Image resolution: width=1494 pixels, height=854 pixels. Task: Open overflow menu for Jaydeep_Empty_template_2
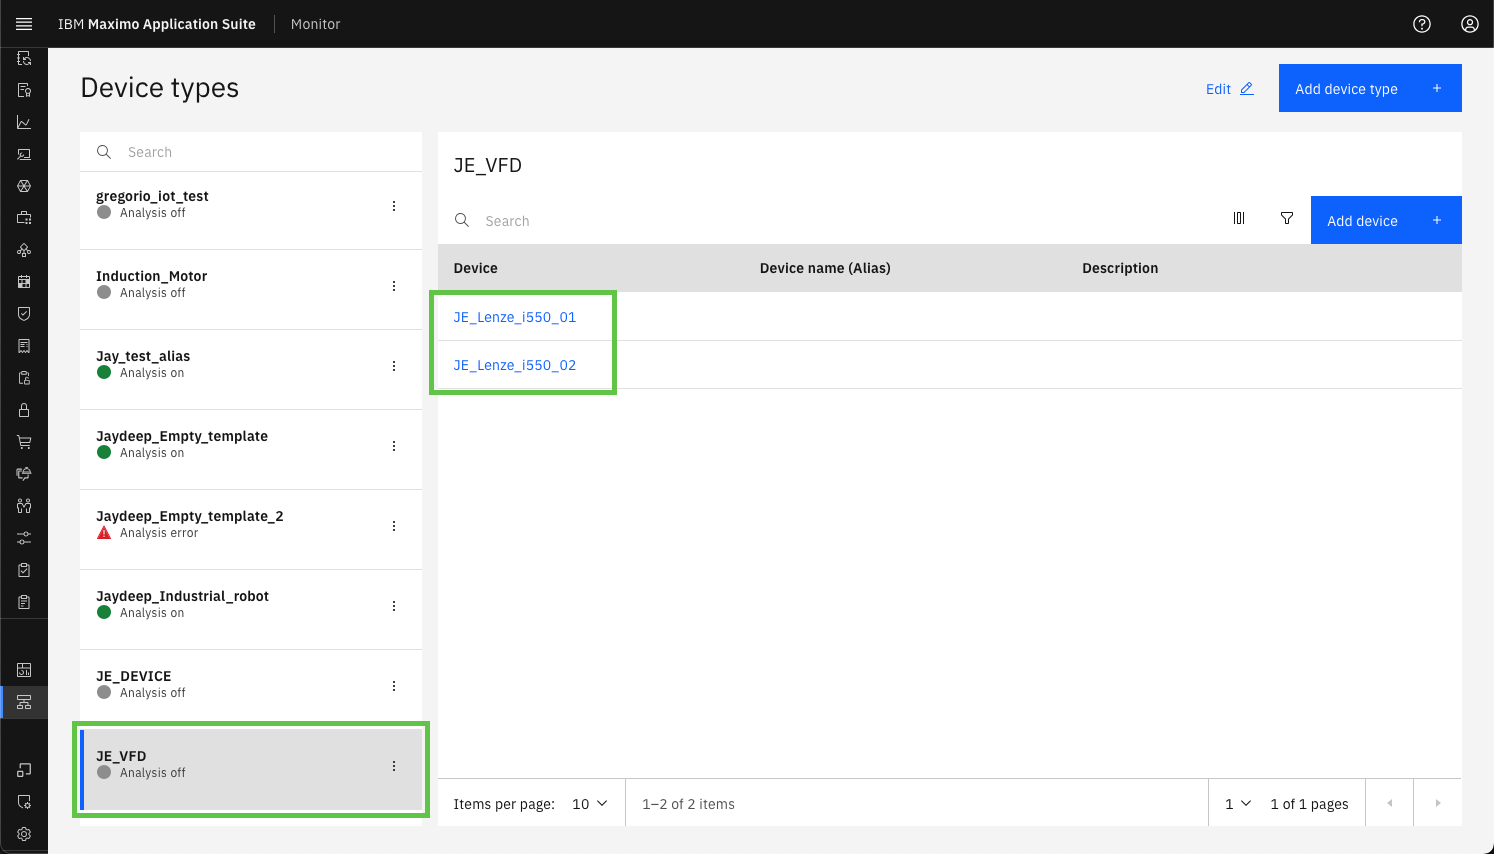(x=394, y=526)
